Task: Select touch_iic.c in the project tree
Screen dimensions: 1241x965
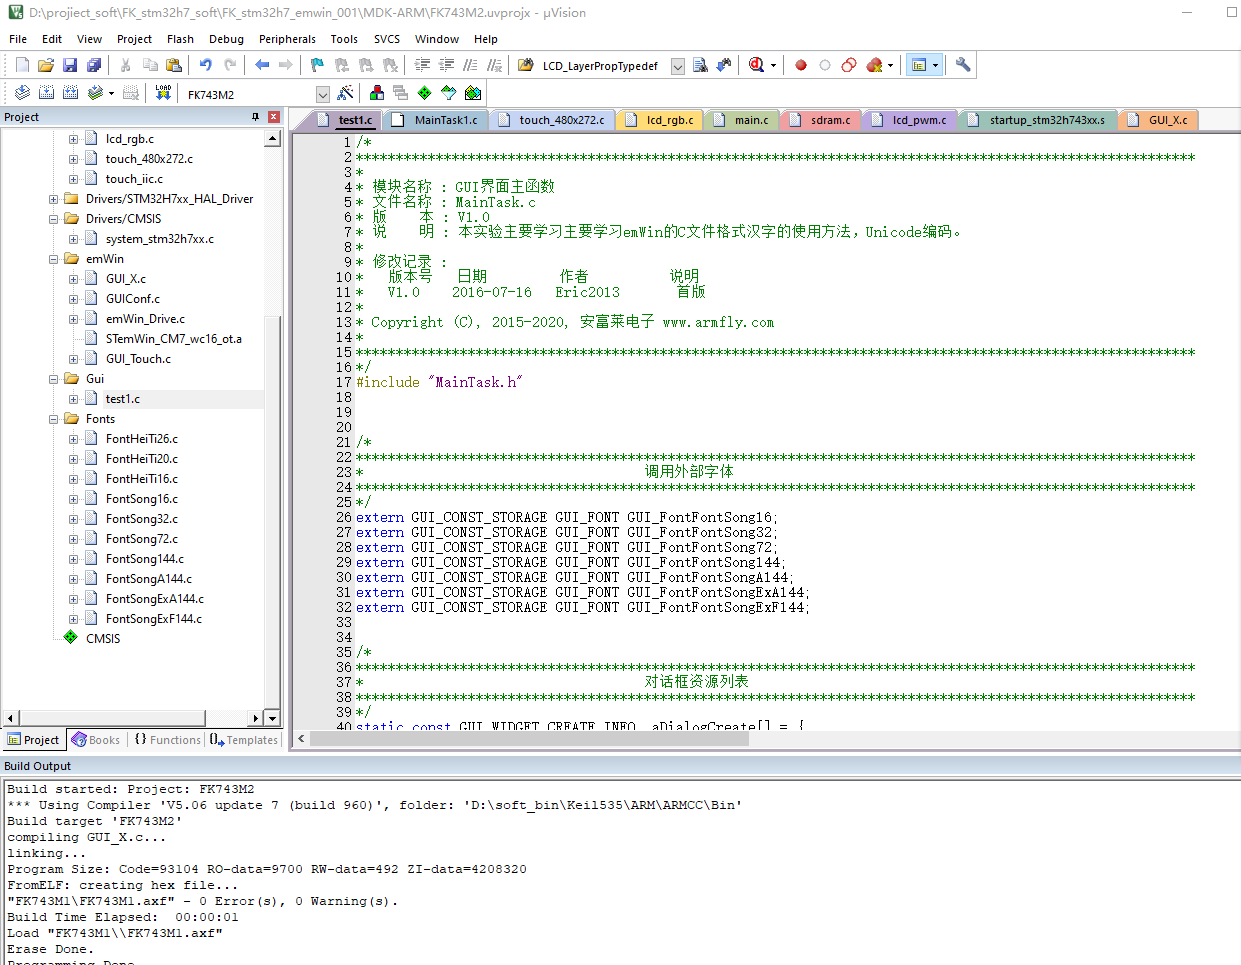Action: pos(133,179)
